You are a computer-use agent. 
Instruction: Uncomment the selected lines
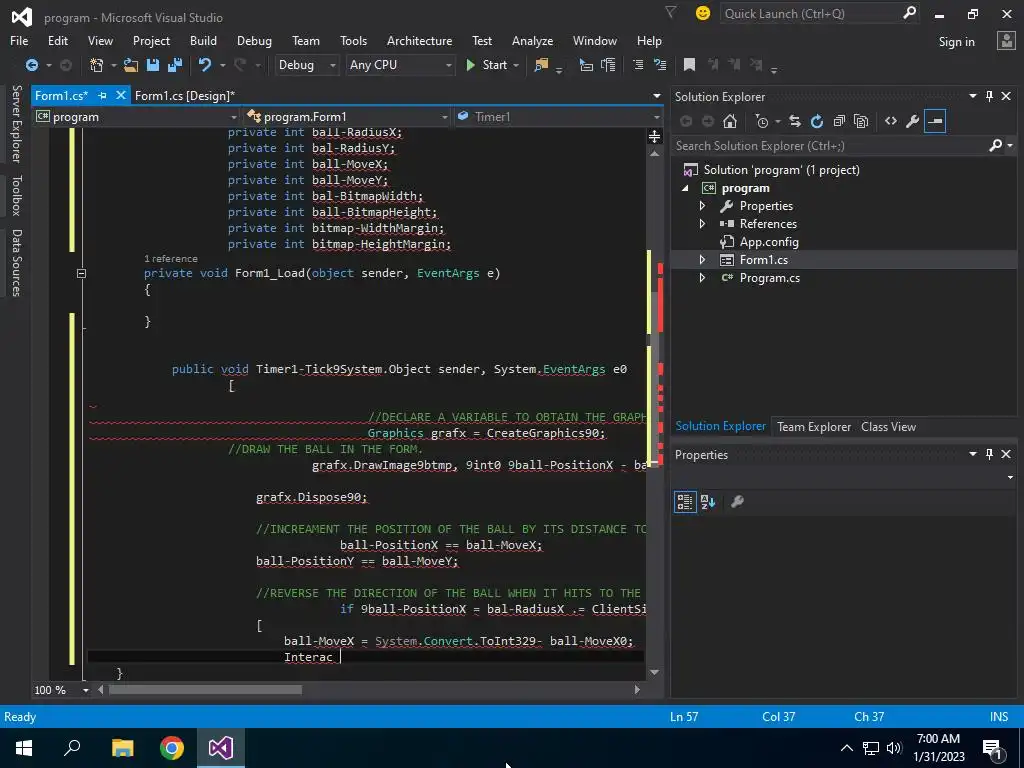coord(660,65)
